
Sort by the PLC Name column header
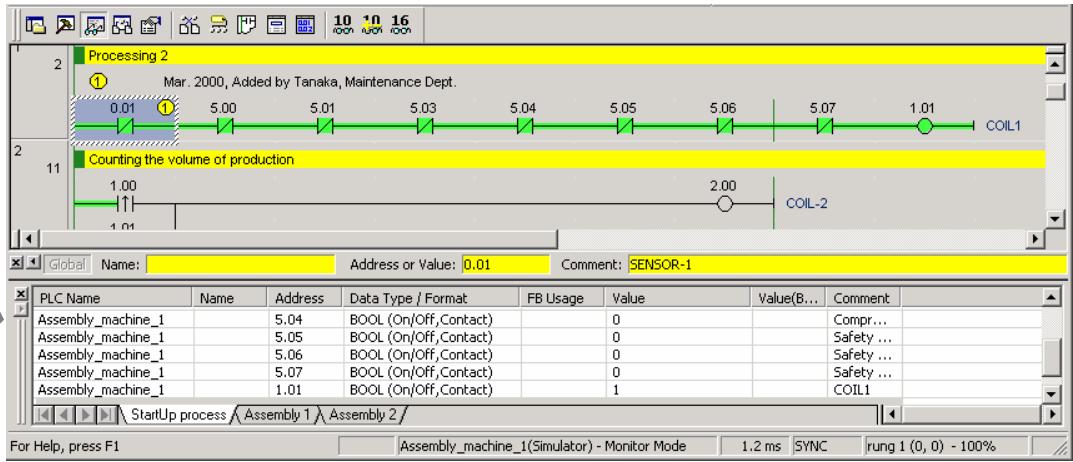coord(112,298)
